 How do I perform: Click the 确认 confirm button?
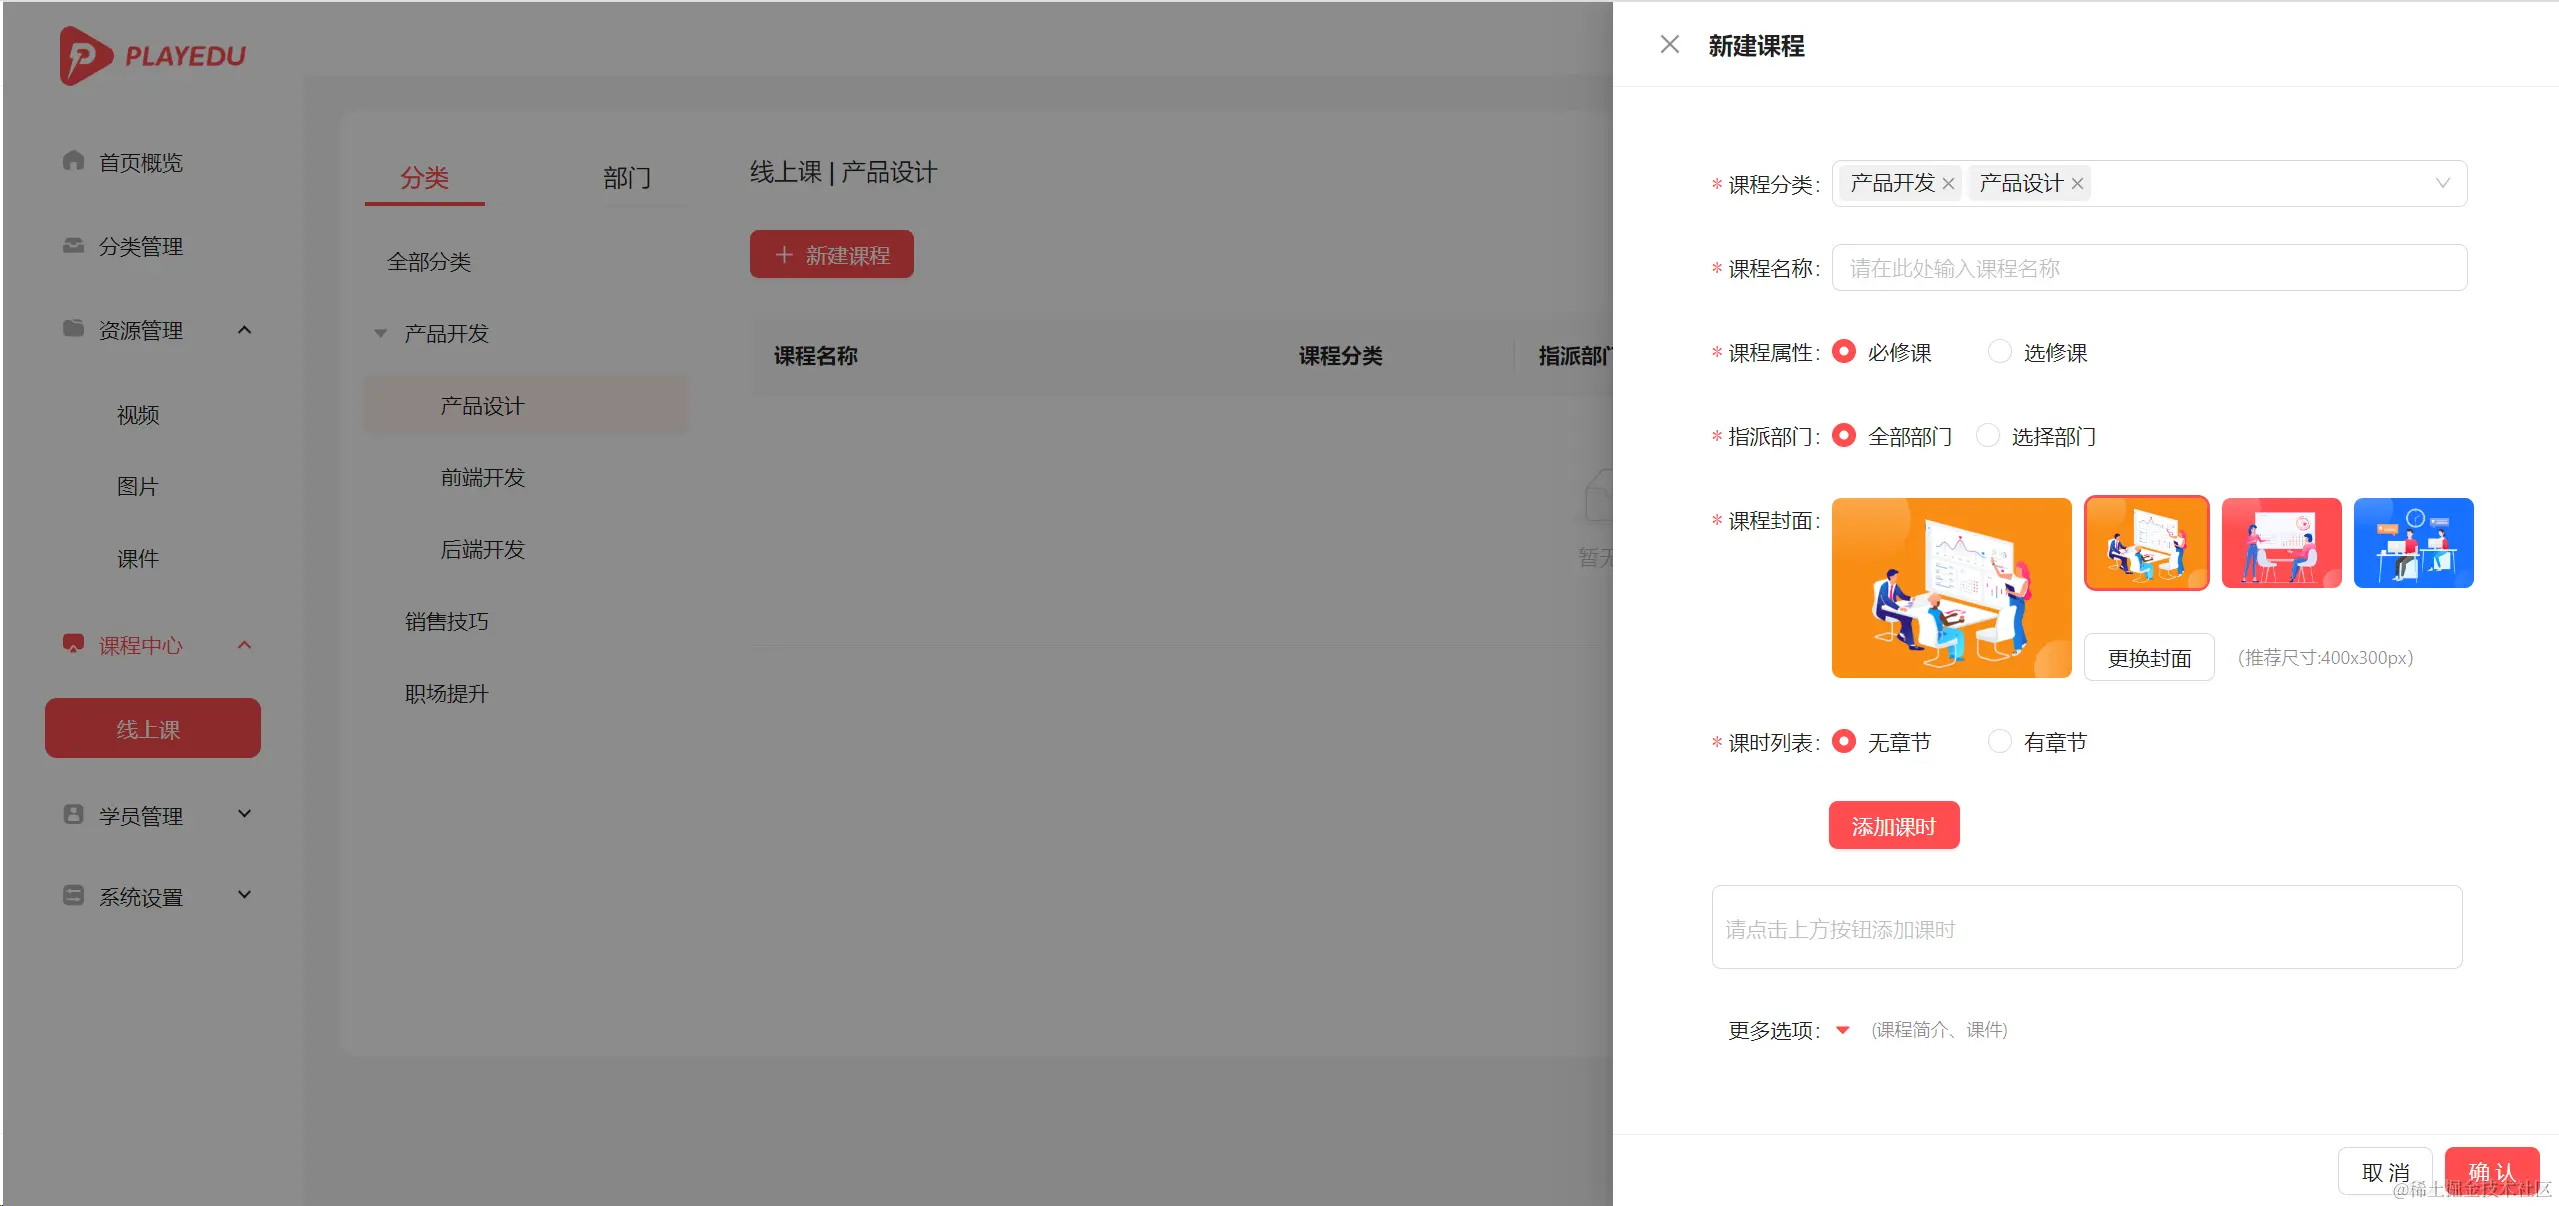(2492, 1171)
